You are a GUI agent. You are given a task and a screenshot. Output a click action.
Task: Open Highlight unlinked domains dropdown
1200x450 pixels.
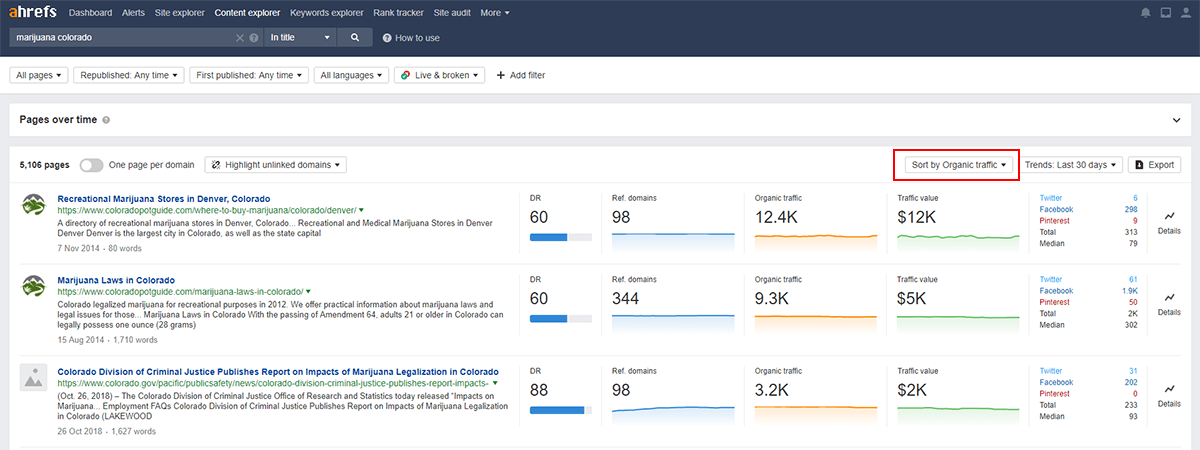(x=276, y=165)
